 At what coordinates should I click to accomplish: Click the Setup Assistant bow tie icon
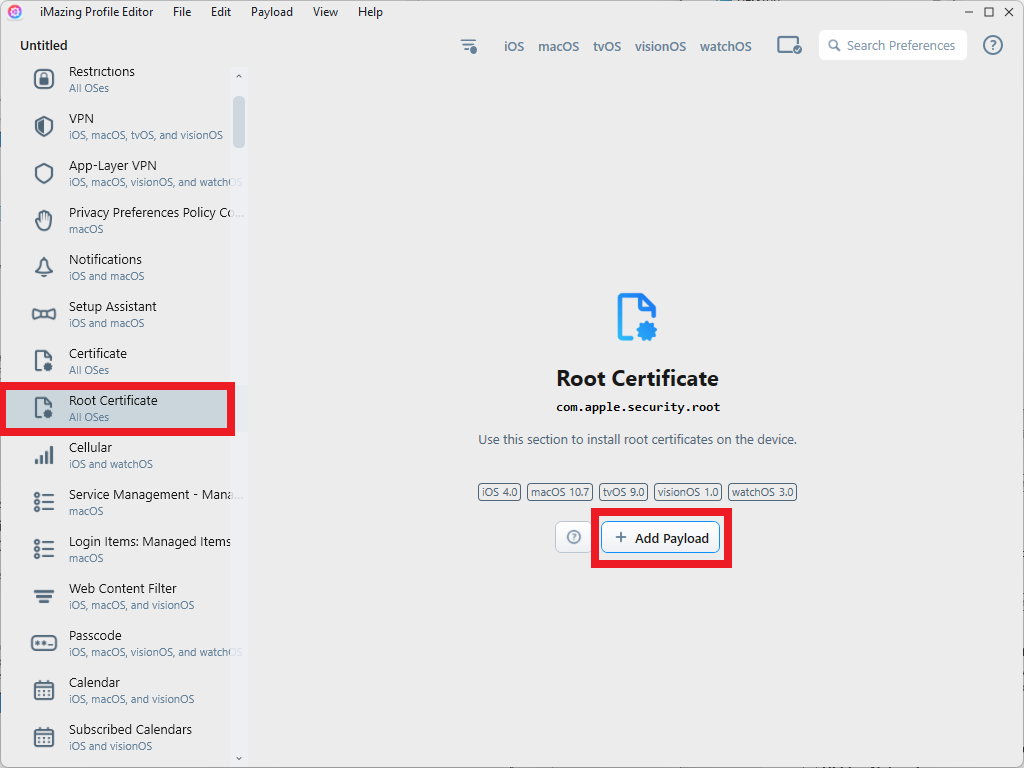click(44, 314)
